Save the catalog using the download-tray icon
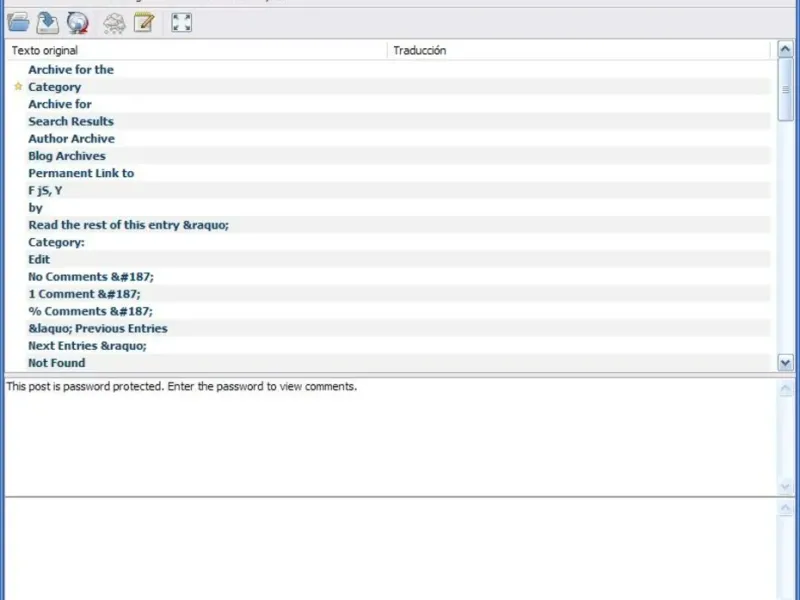This screenshot has height=600, width=800. 48,23
